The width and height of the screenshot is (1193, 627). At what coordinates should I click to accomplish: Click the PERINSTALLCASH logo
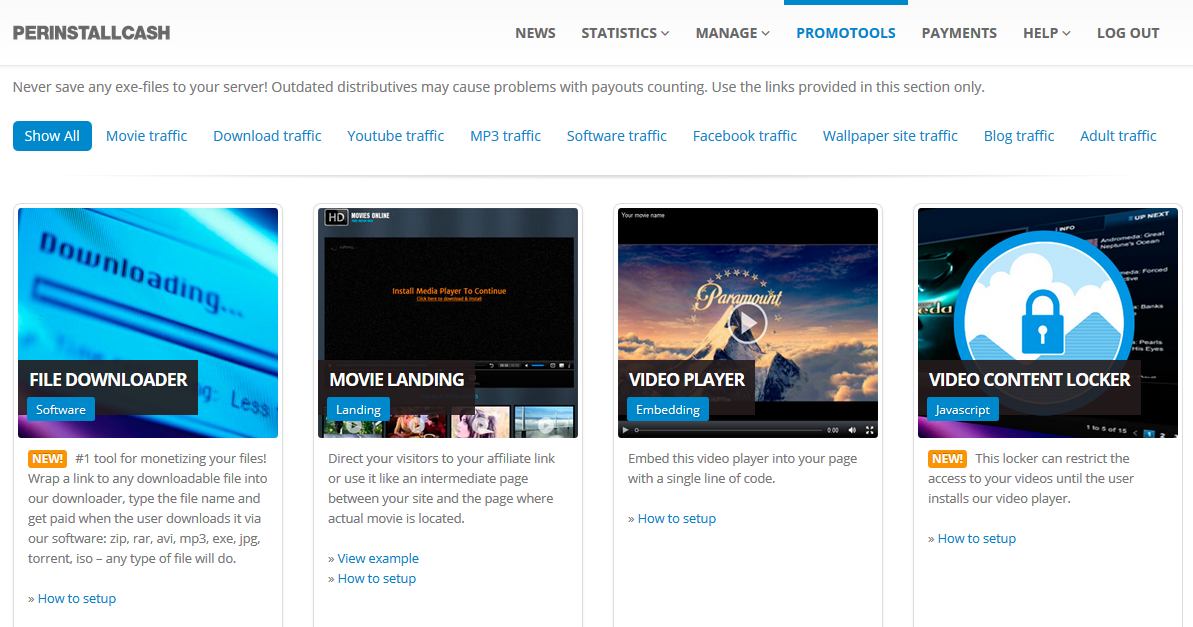click(x=91, y=33)
